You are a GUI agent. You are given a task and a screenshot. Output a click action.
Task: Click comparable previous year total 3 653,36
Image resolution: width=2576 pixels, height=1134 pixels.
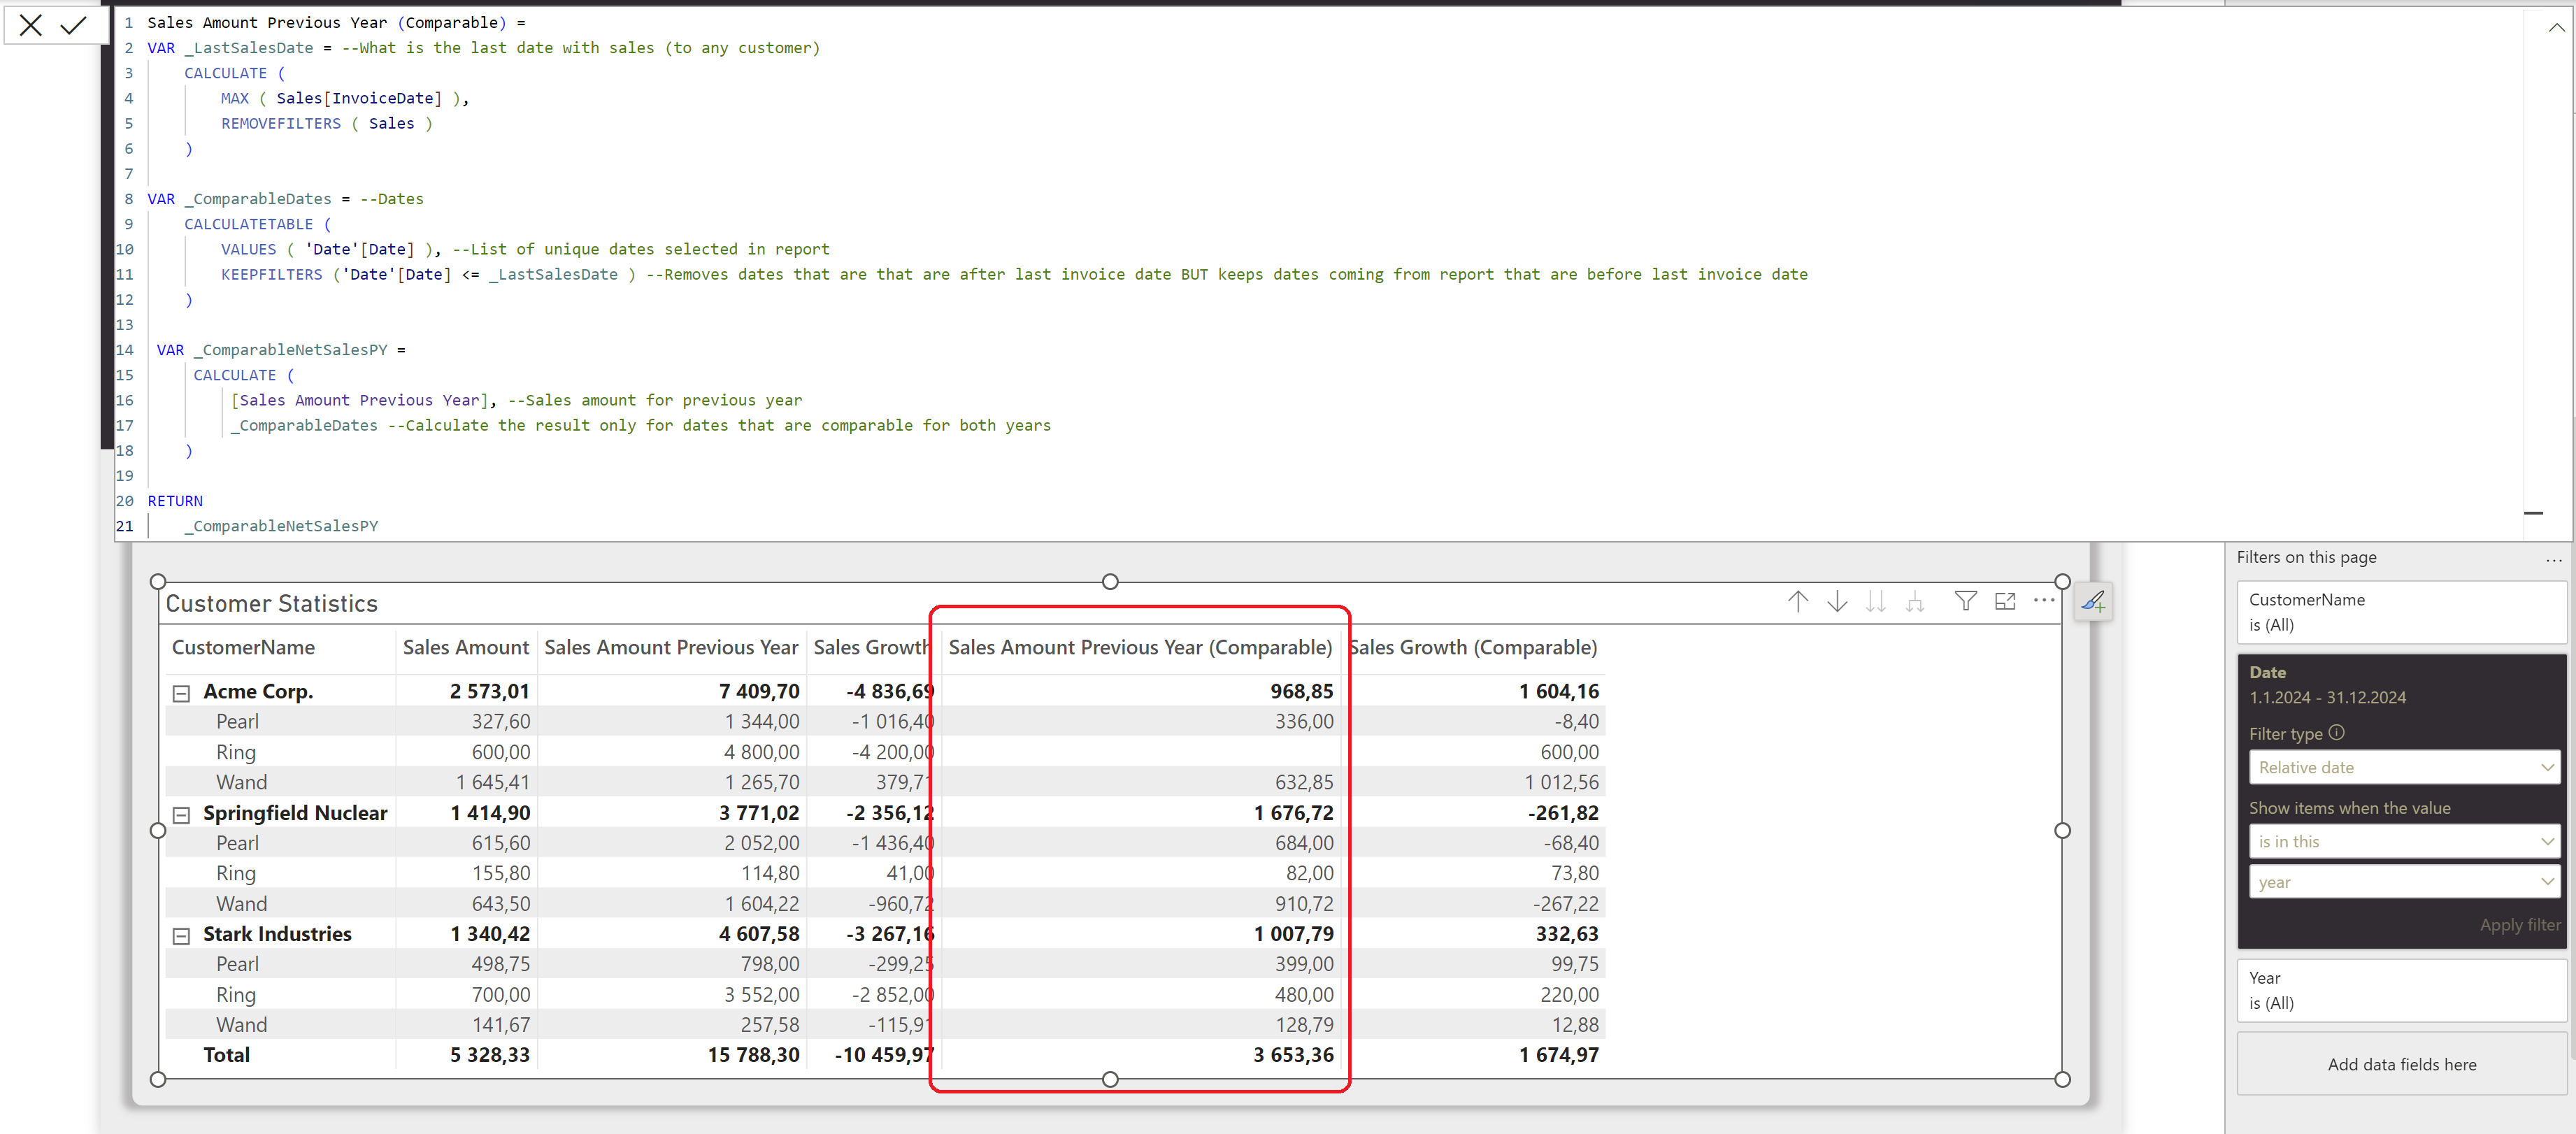[x=1293, y=1055]
